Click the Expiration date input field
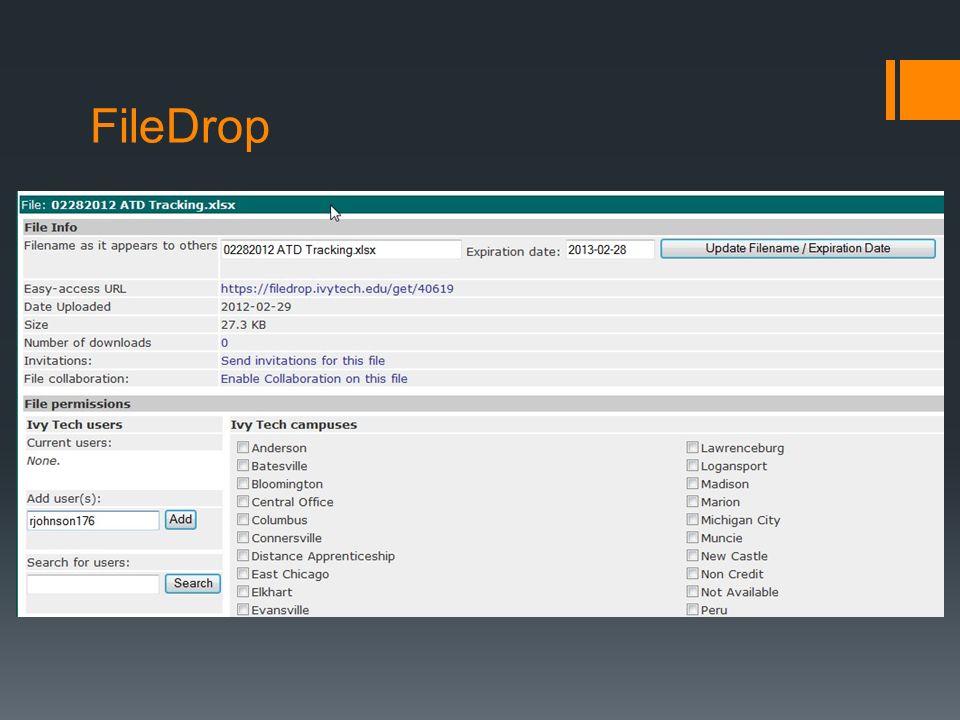The image size is (960, 720). pos(610,250)
